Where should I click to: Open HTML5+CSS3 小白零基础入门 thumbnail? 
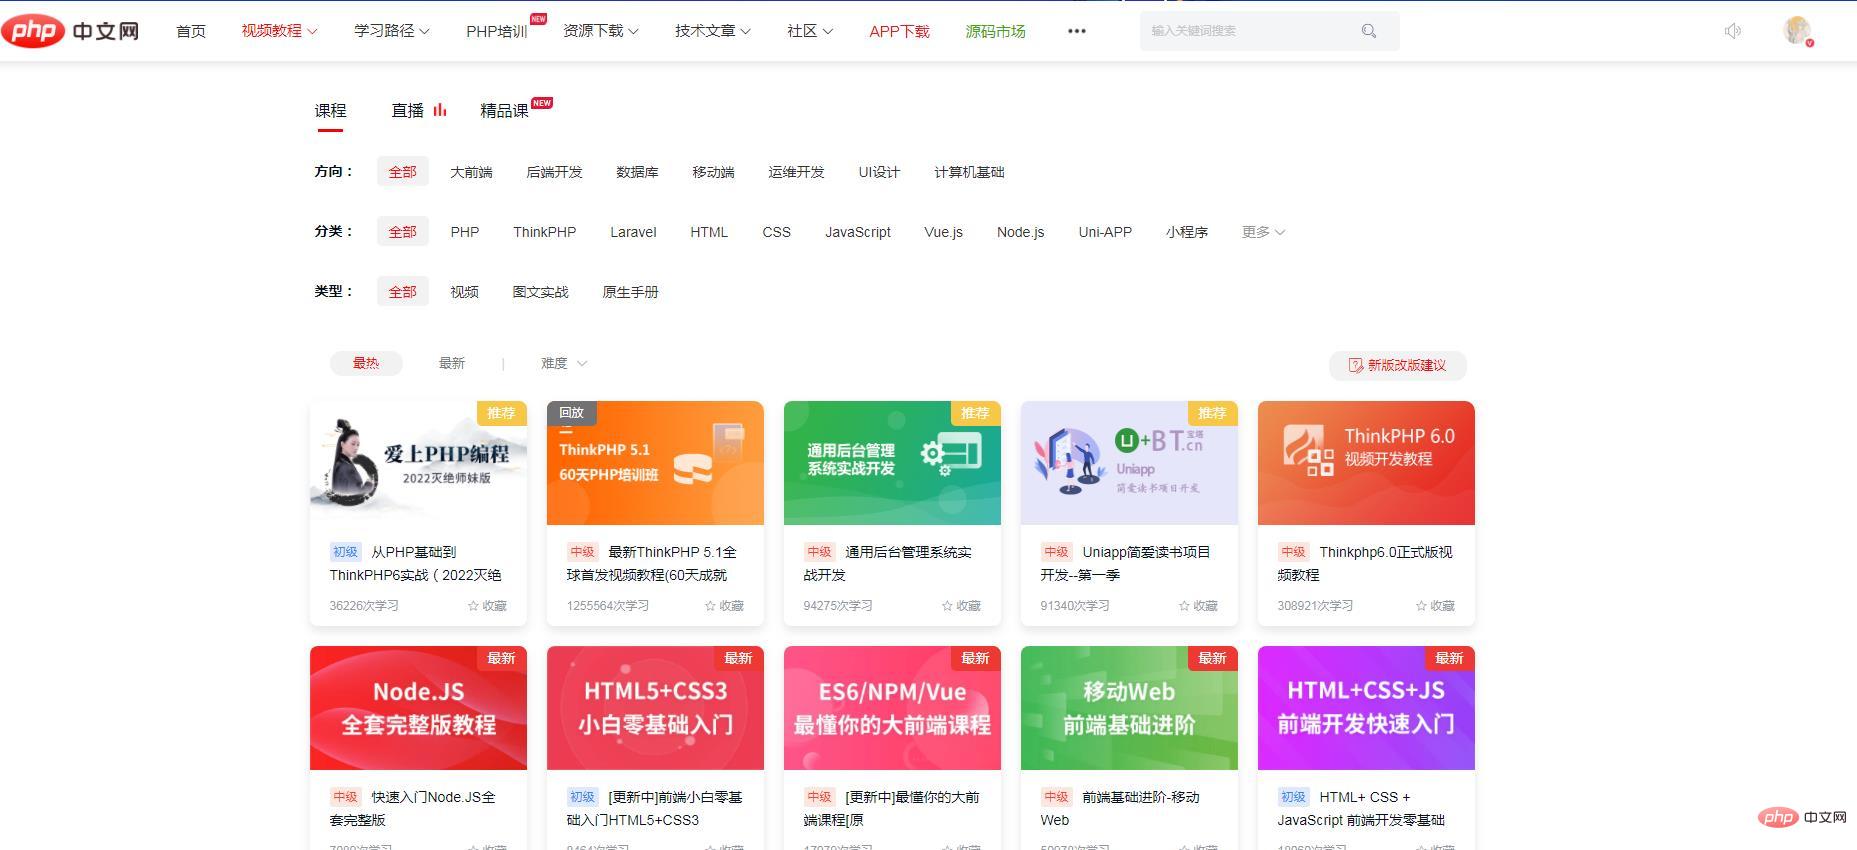click(655, 708)
